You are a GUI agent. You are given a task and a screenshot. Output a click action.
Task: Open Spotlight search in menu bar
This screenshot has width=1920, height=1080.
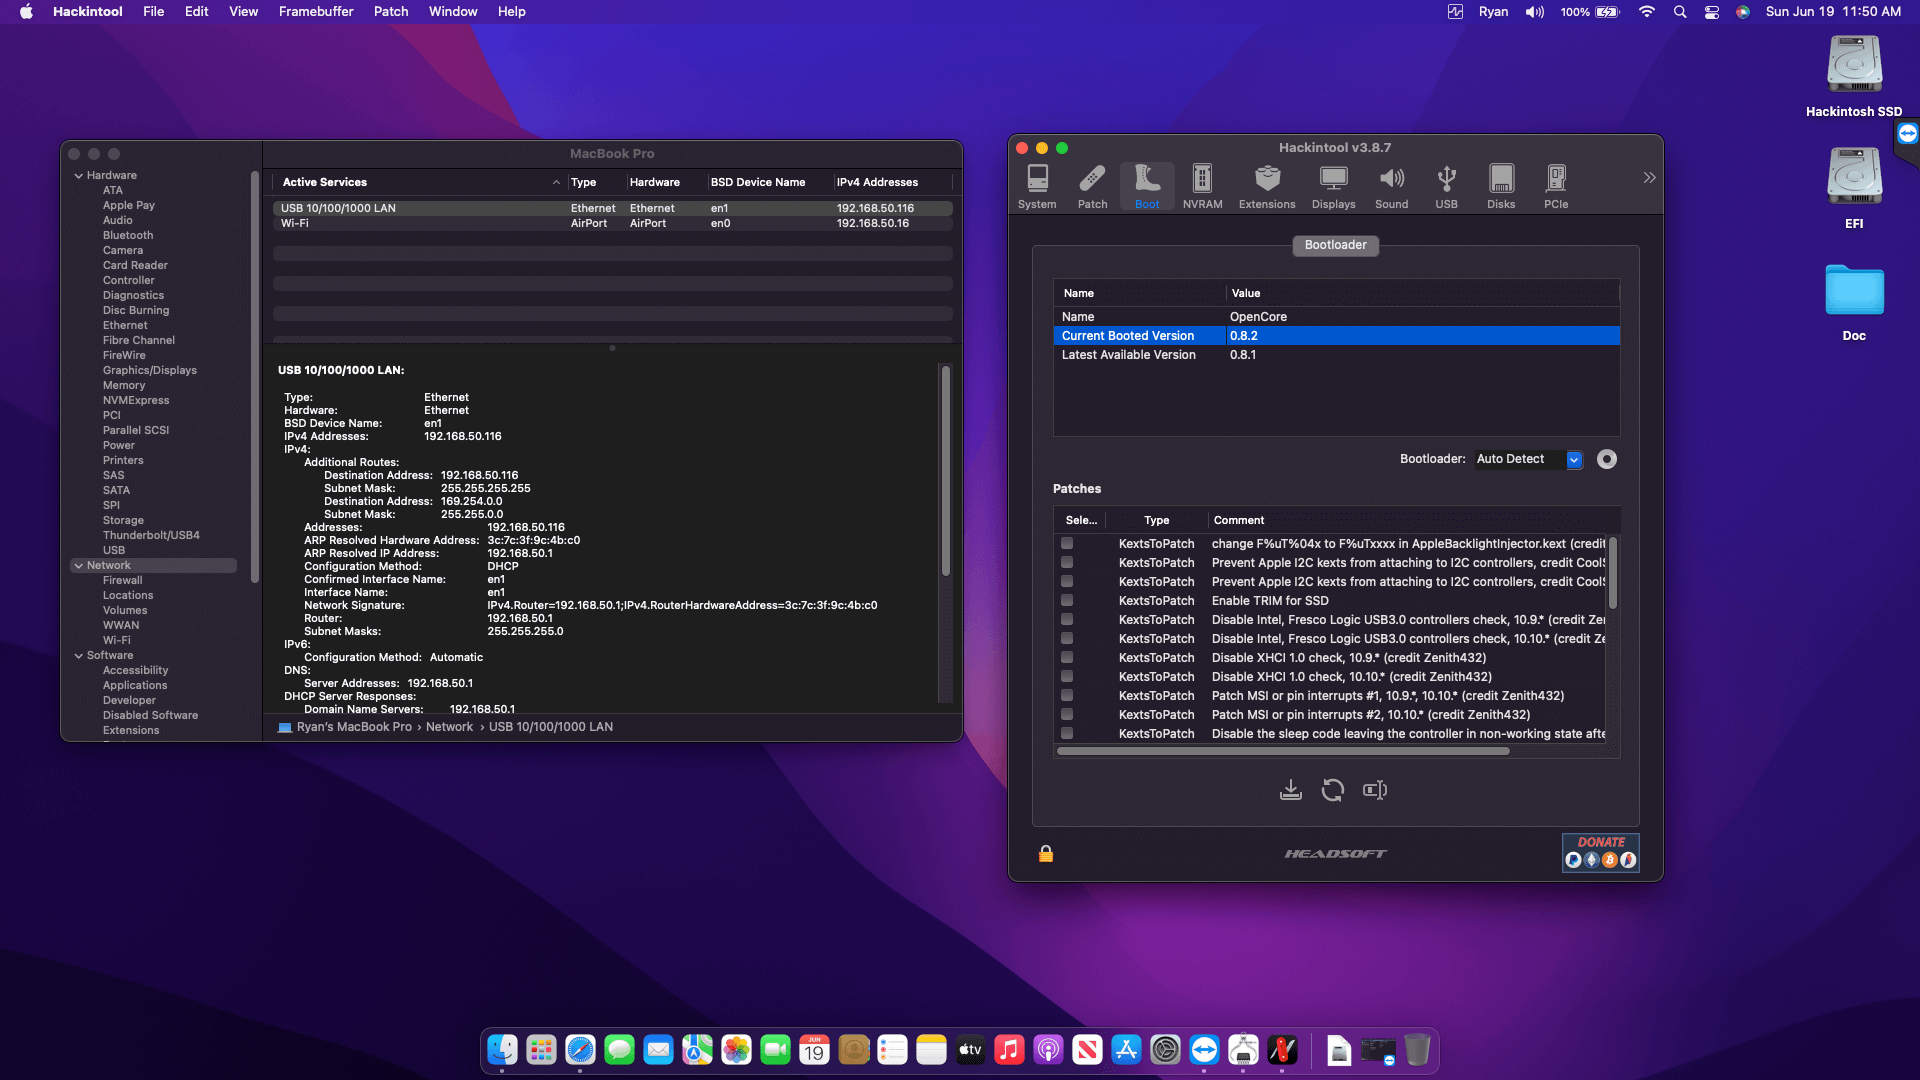[x=1680, y=12]
